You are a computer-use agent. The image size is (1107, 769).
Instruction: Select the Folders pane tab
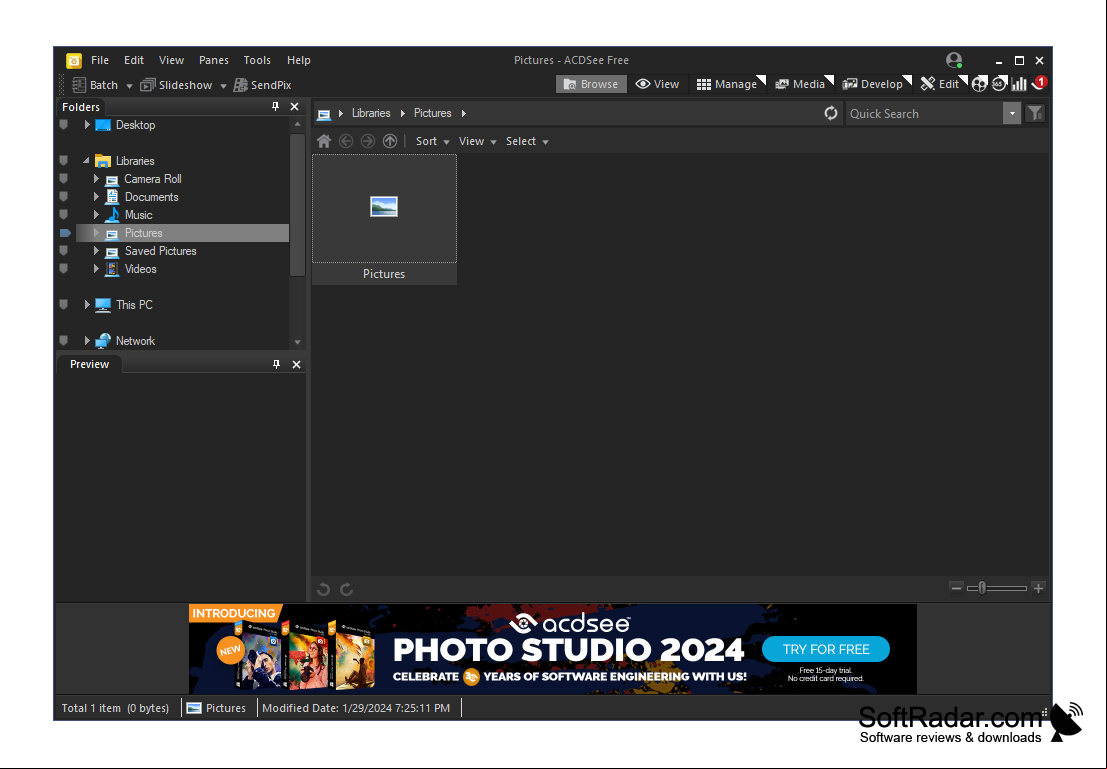[x=80, y=107]
